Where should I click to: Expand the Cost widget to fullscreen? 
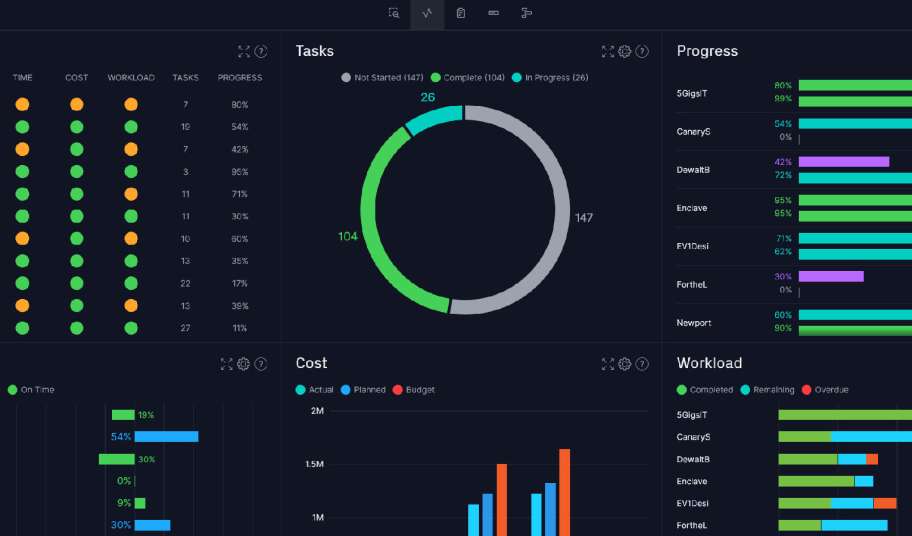pos(607,364)
